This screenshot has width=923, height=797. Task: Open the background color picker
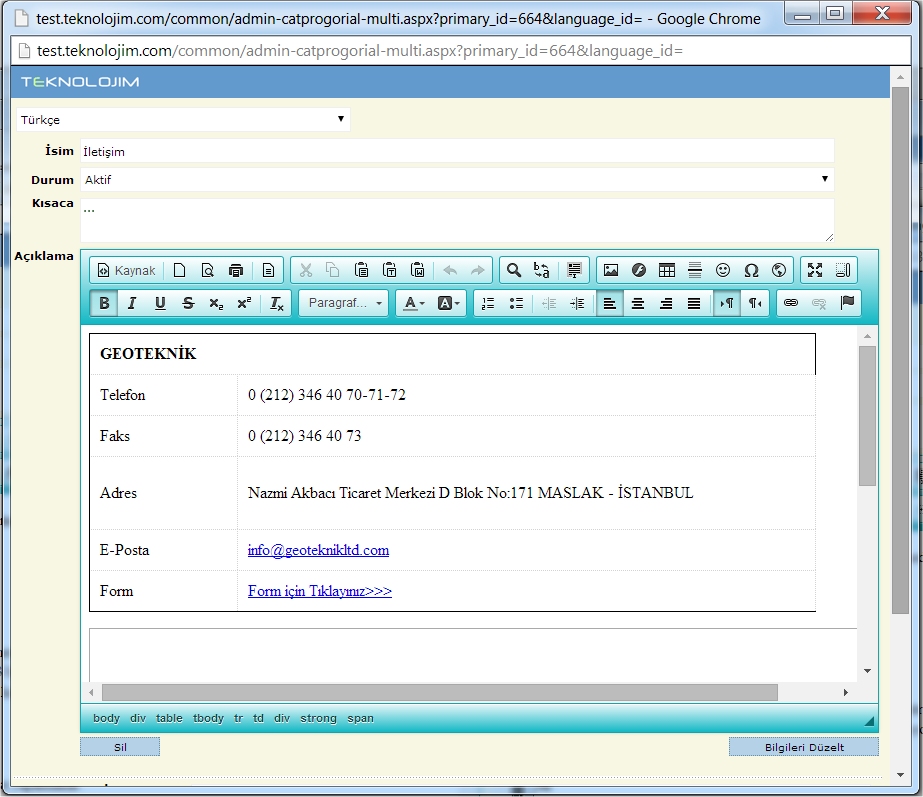[449, 303]
